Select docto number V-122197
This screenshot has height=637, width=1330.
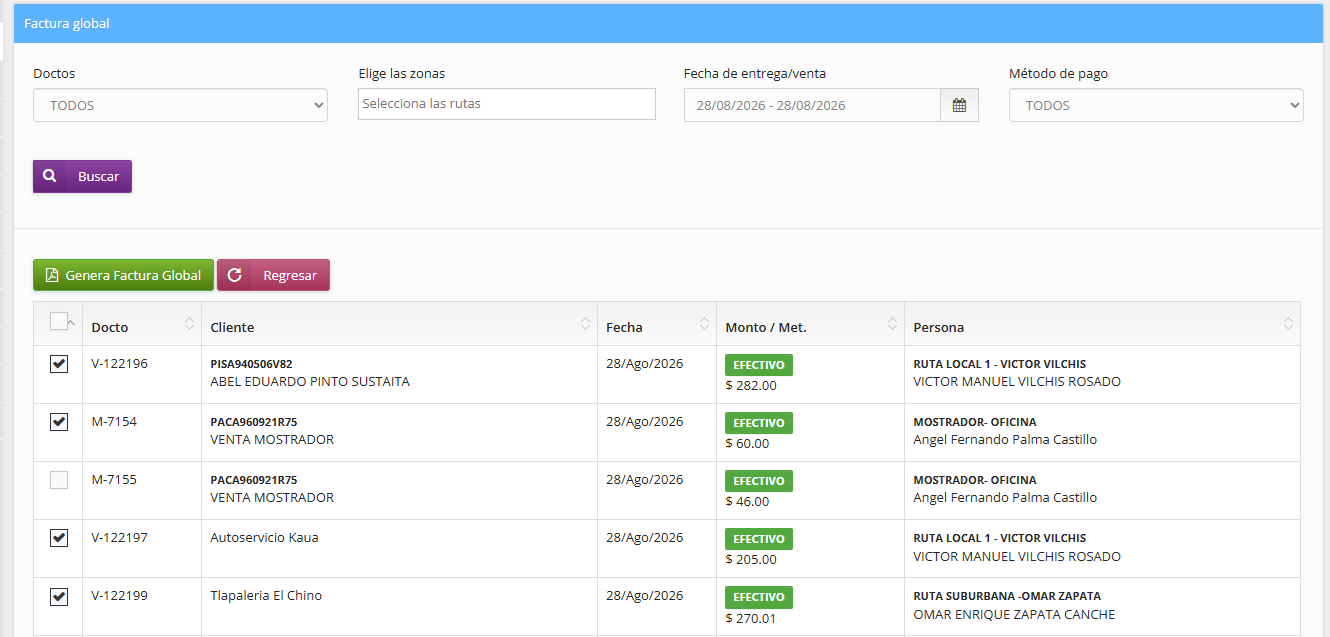[x=119, y=538]
